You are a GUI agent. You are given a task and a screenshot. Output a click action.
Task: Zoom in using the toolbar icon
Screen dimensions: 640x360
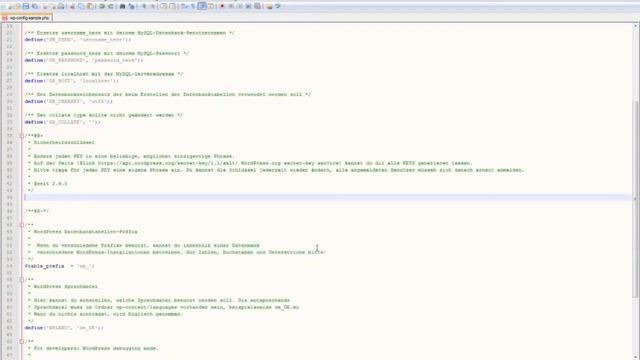pos(144,6)
